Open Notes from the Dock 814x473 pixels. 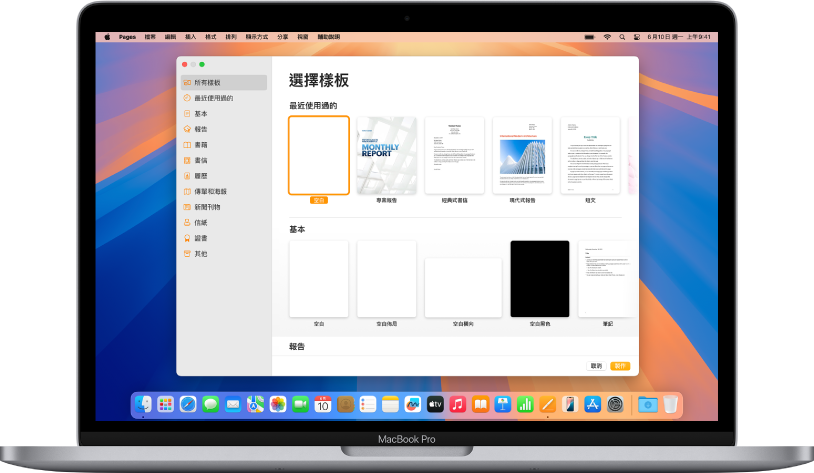pyautogui.click(x=390, y=404)
